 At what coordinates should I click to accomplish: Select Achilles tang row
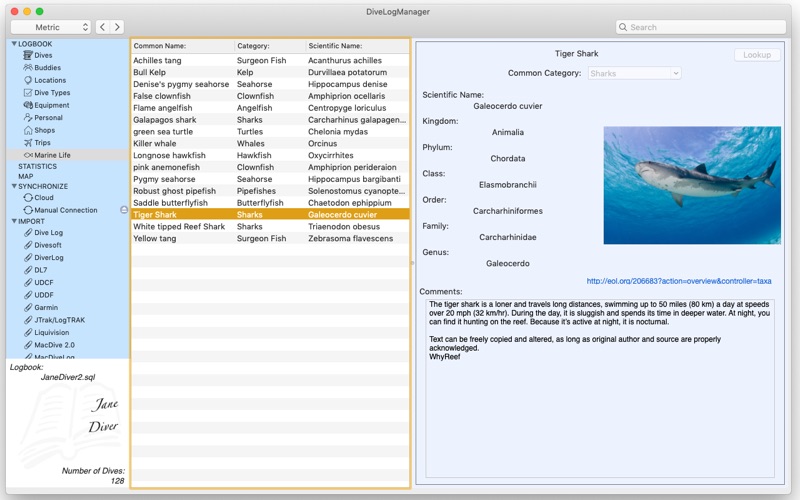[270, 60]
